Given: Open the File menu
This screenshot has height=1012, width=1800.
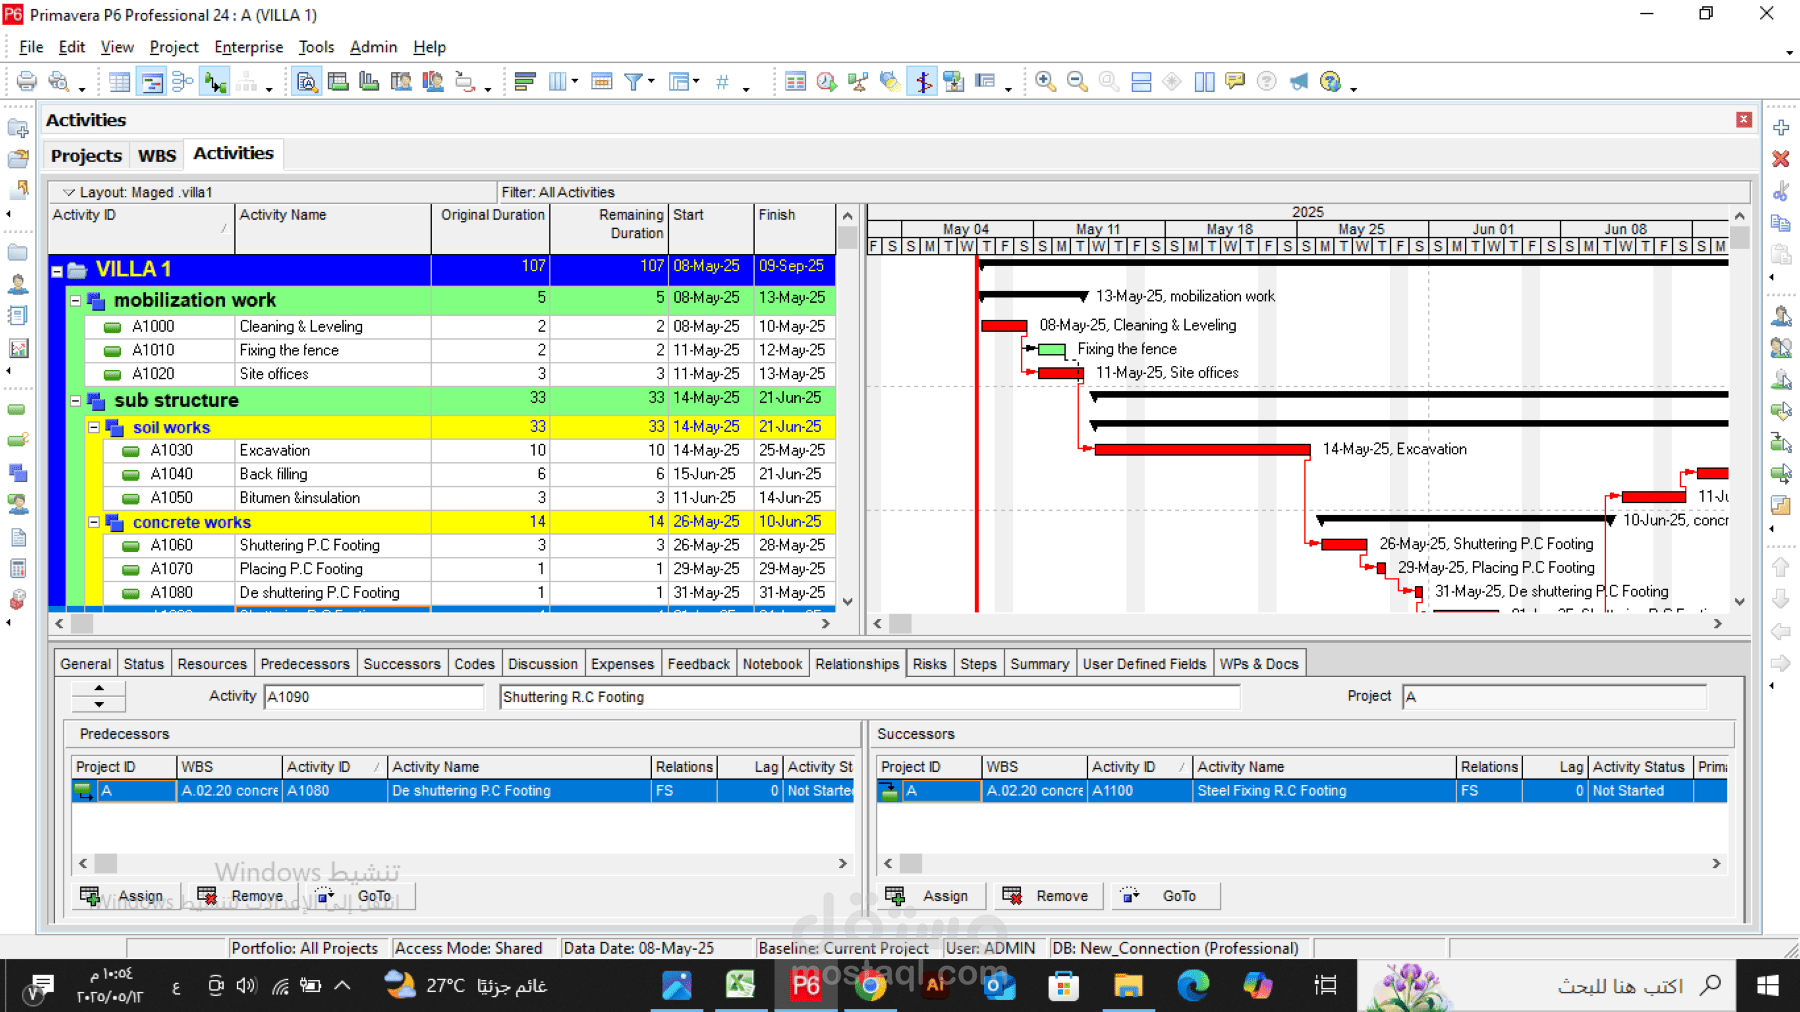Looking at the screenshot, I should [31, 47].
